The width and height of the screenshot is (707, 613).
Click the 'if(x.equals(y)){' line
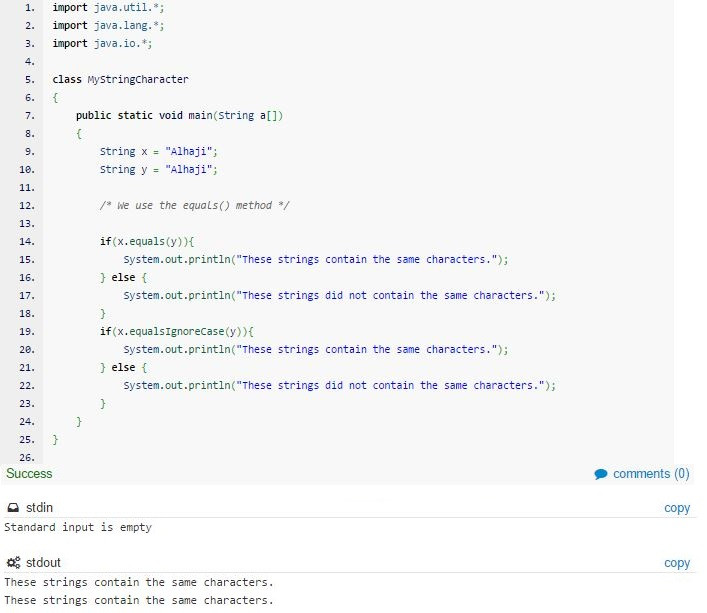147,242
